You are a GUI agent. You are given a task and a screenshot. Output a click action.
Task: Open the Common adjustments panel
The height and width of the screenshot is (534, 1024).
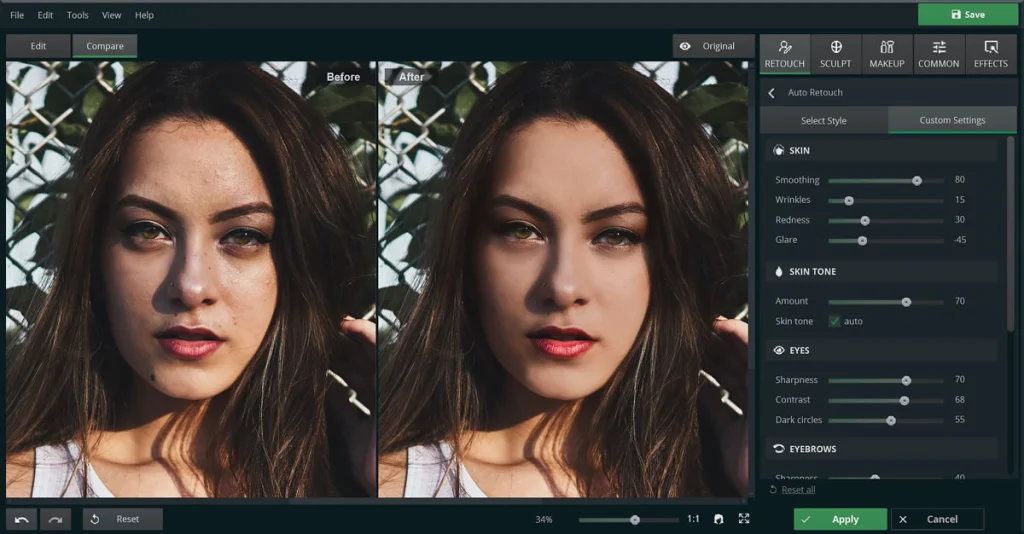point(938,54)
